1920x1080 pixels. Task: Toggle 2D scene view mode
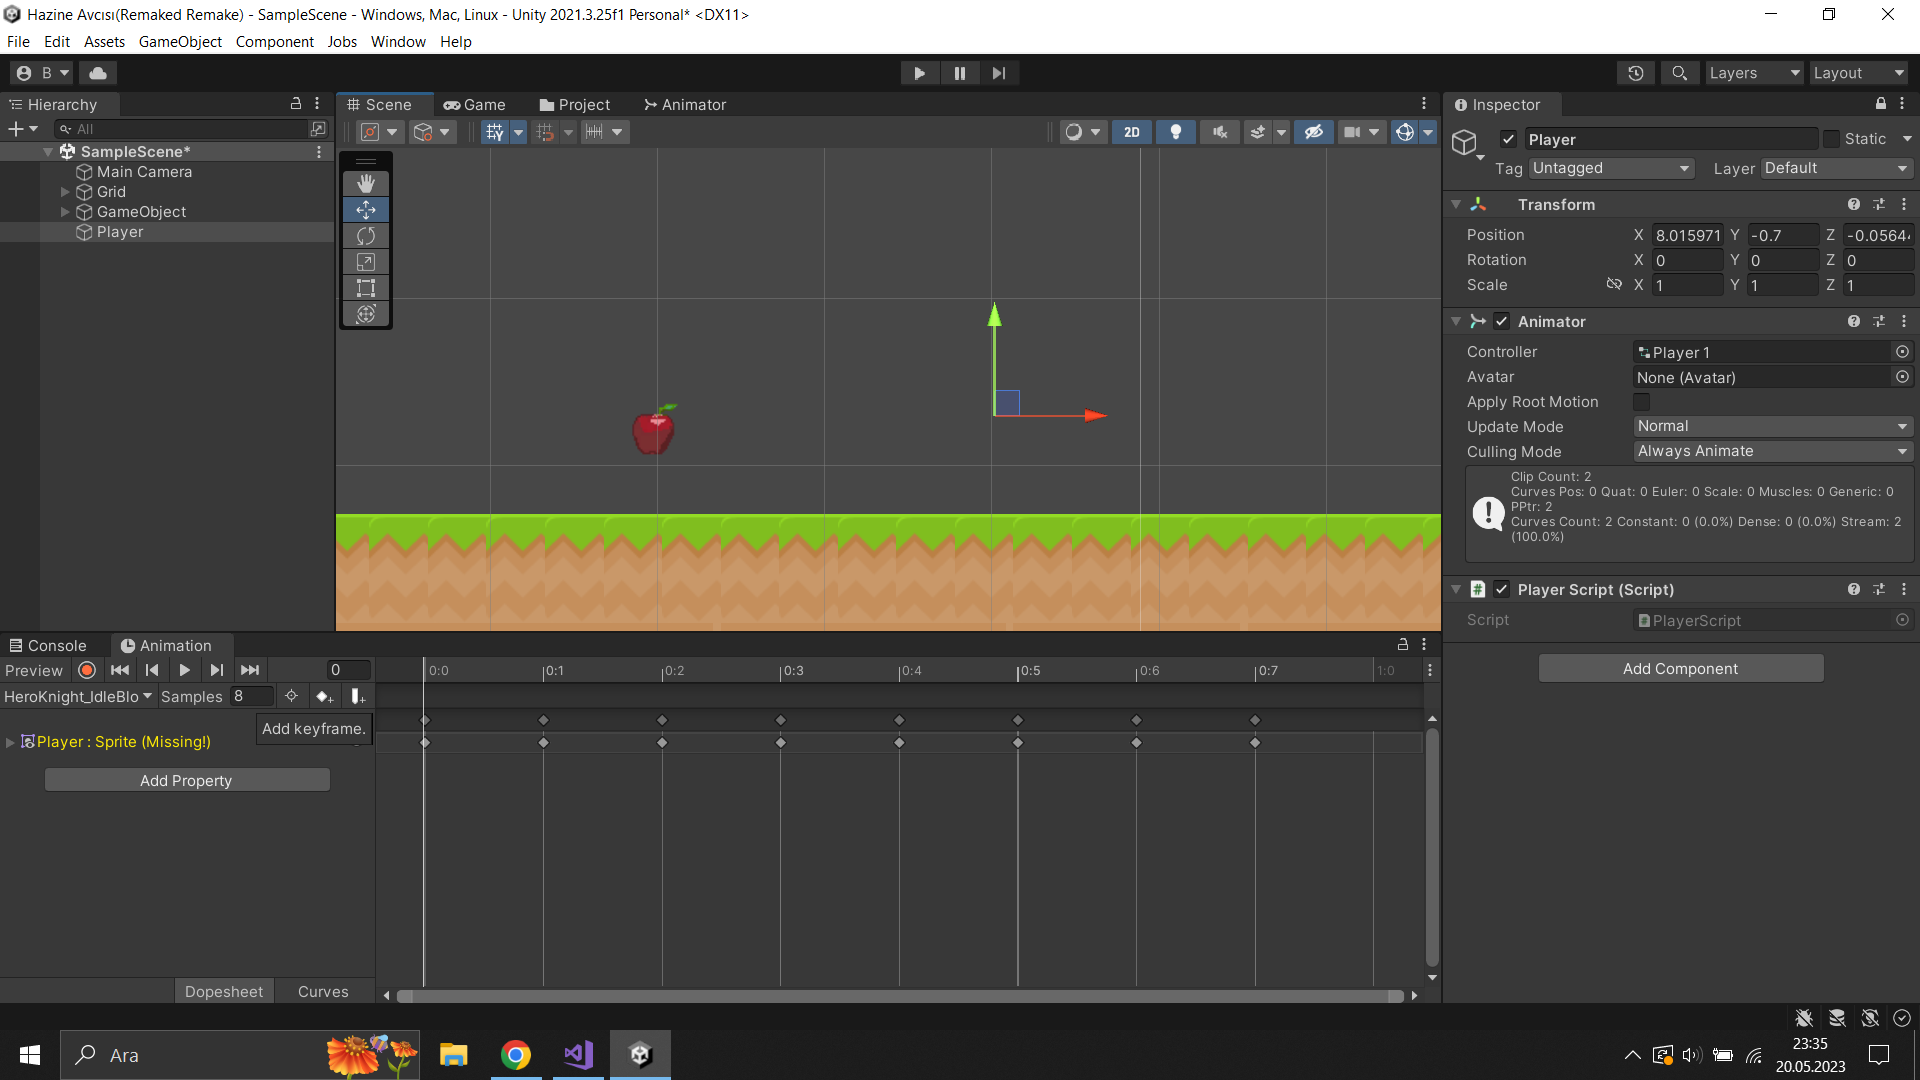pos(1131,132)
